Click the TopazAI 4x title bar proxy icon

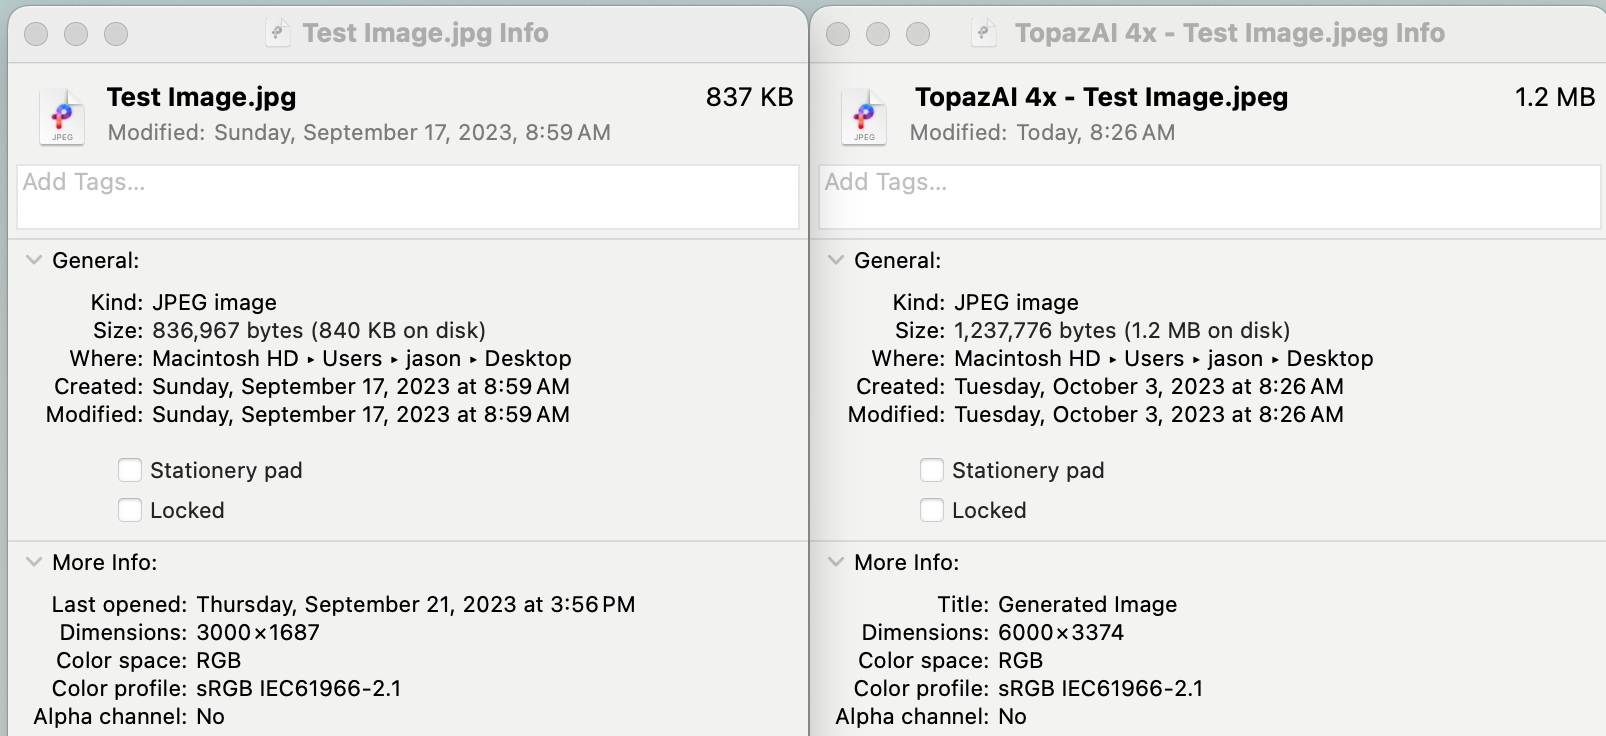984,33
